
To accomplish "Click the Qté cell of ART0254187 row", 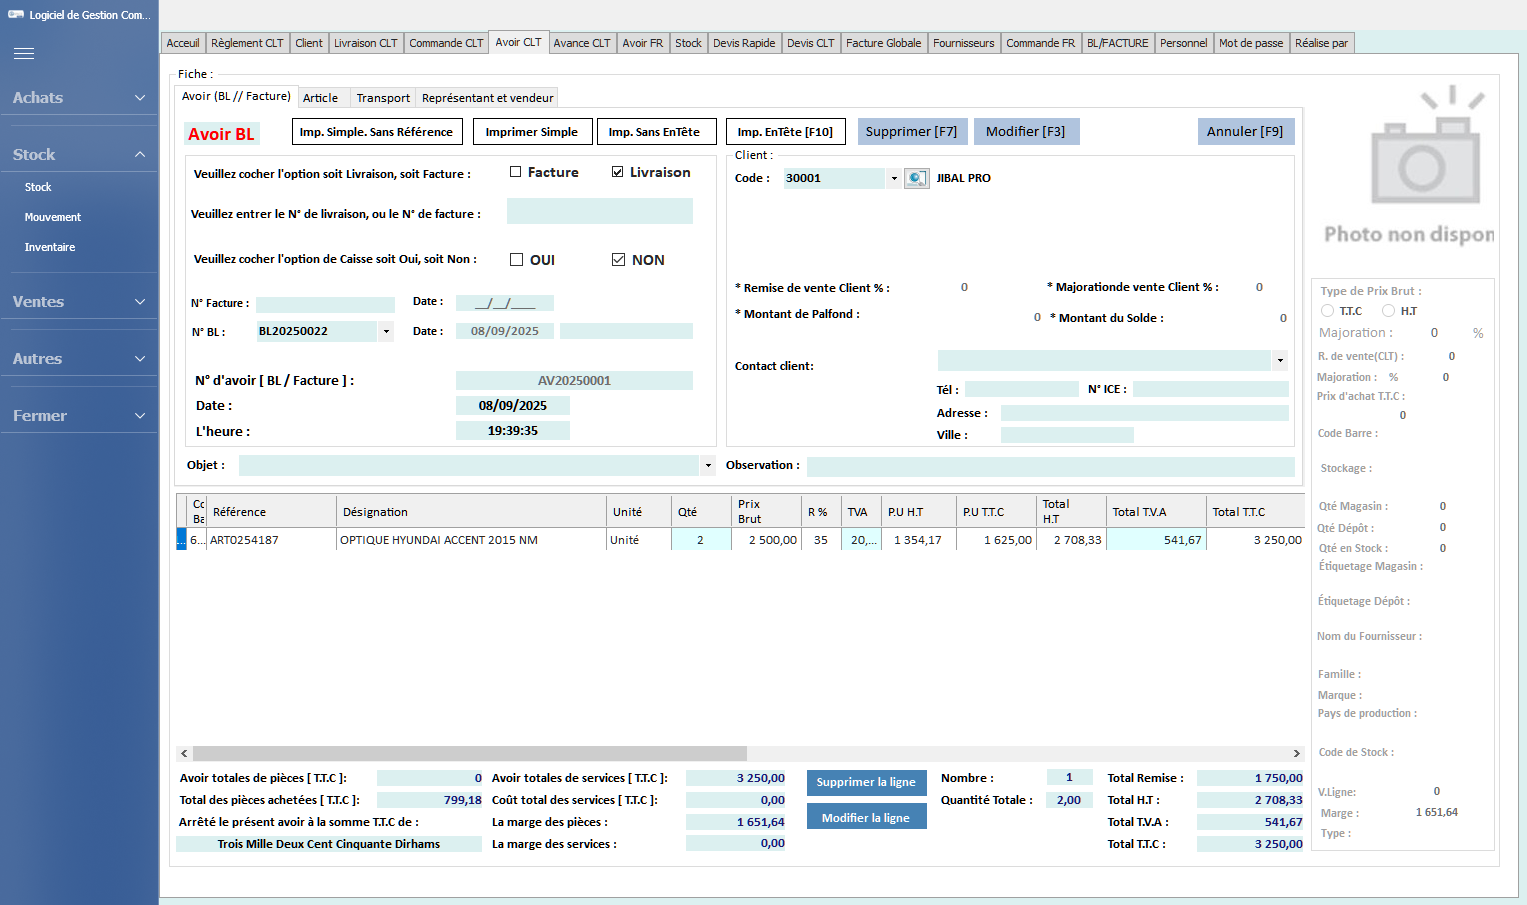I will 700,540.
